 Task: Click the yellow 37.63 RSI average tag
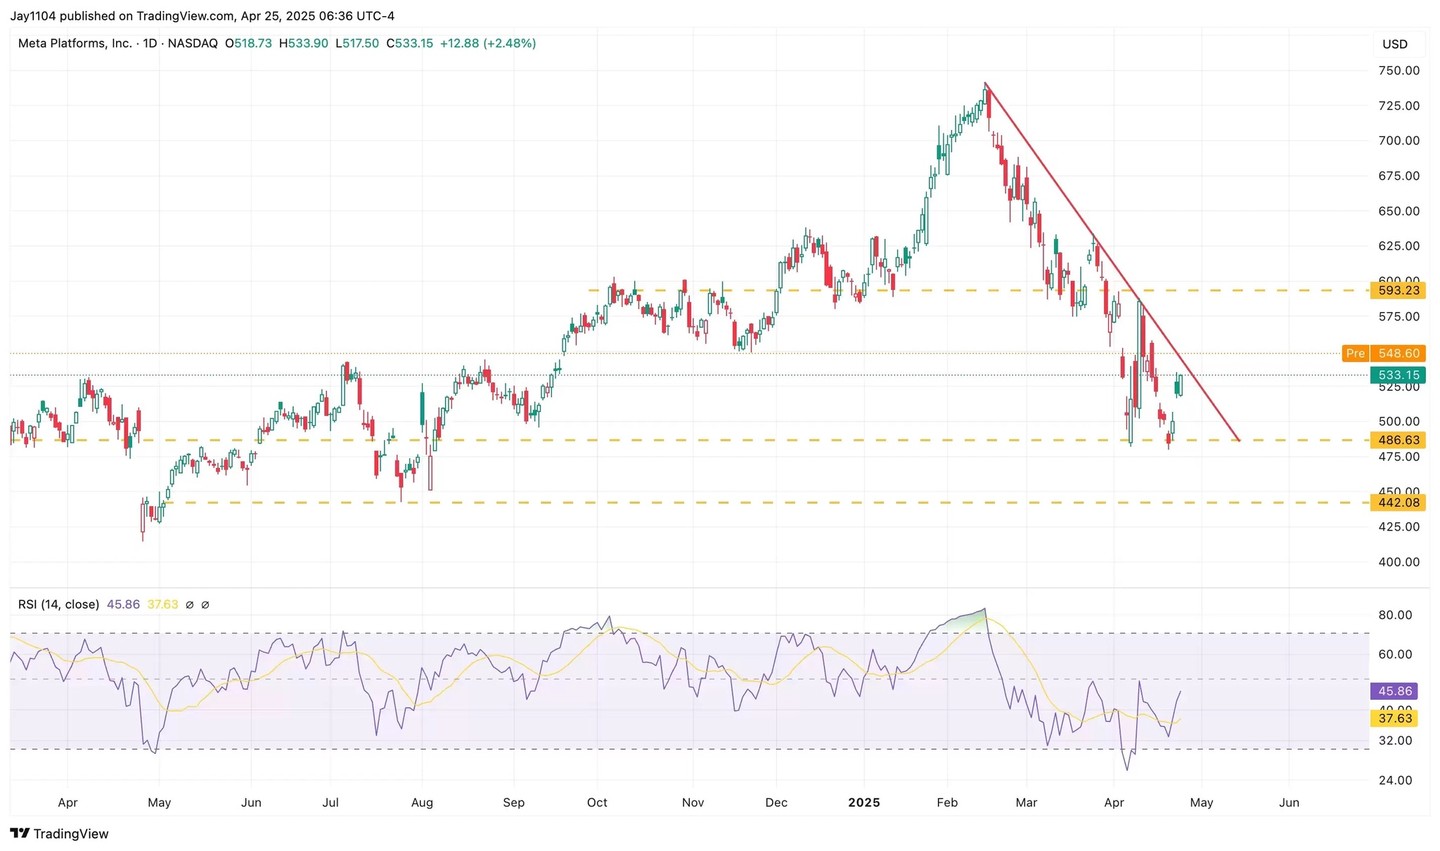[1395, 718]
